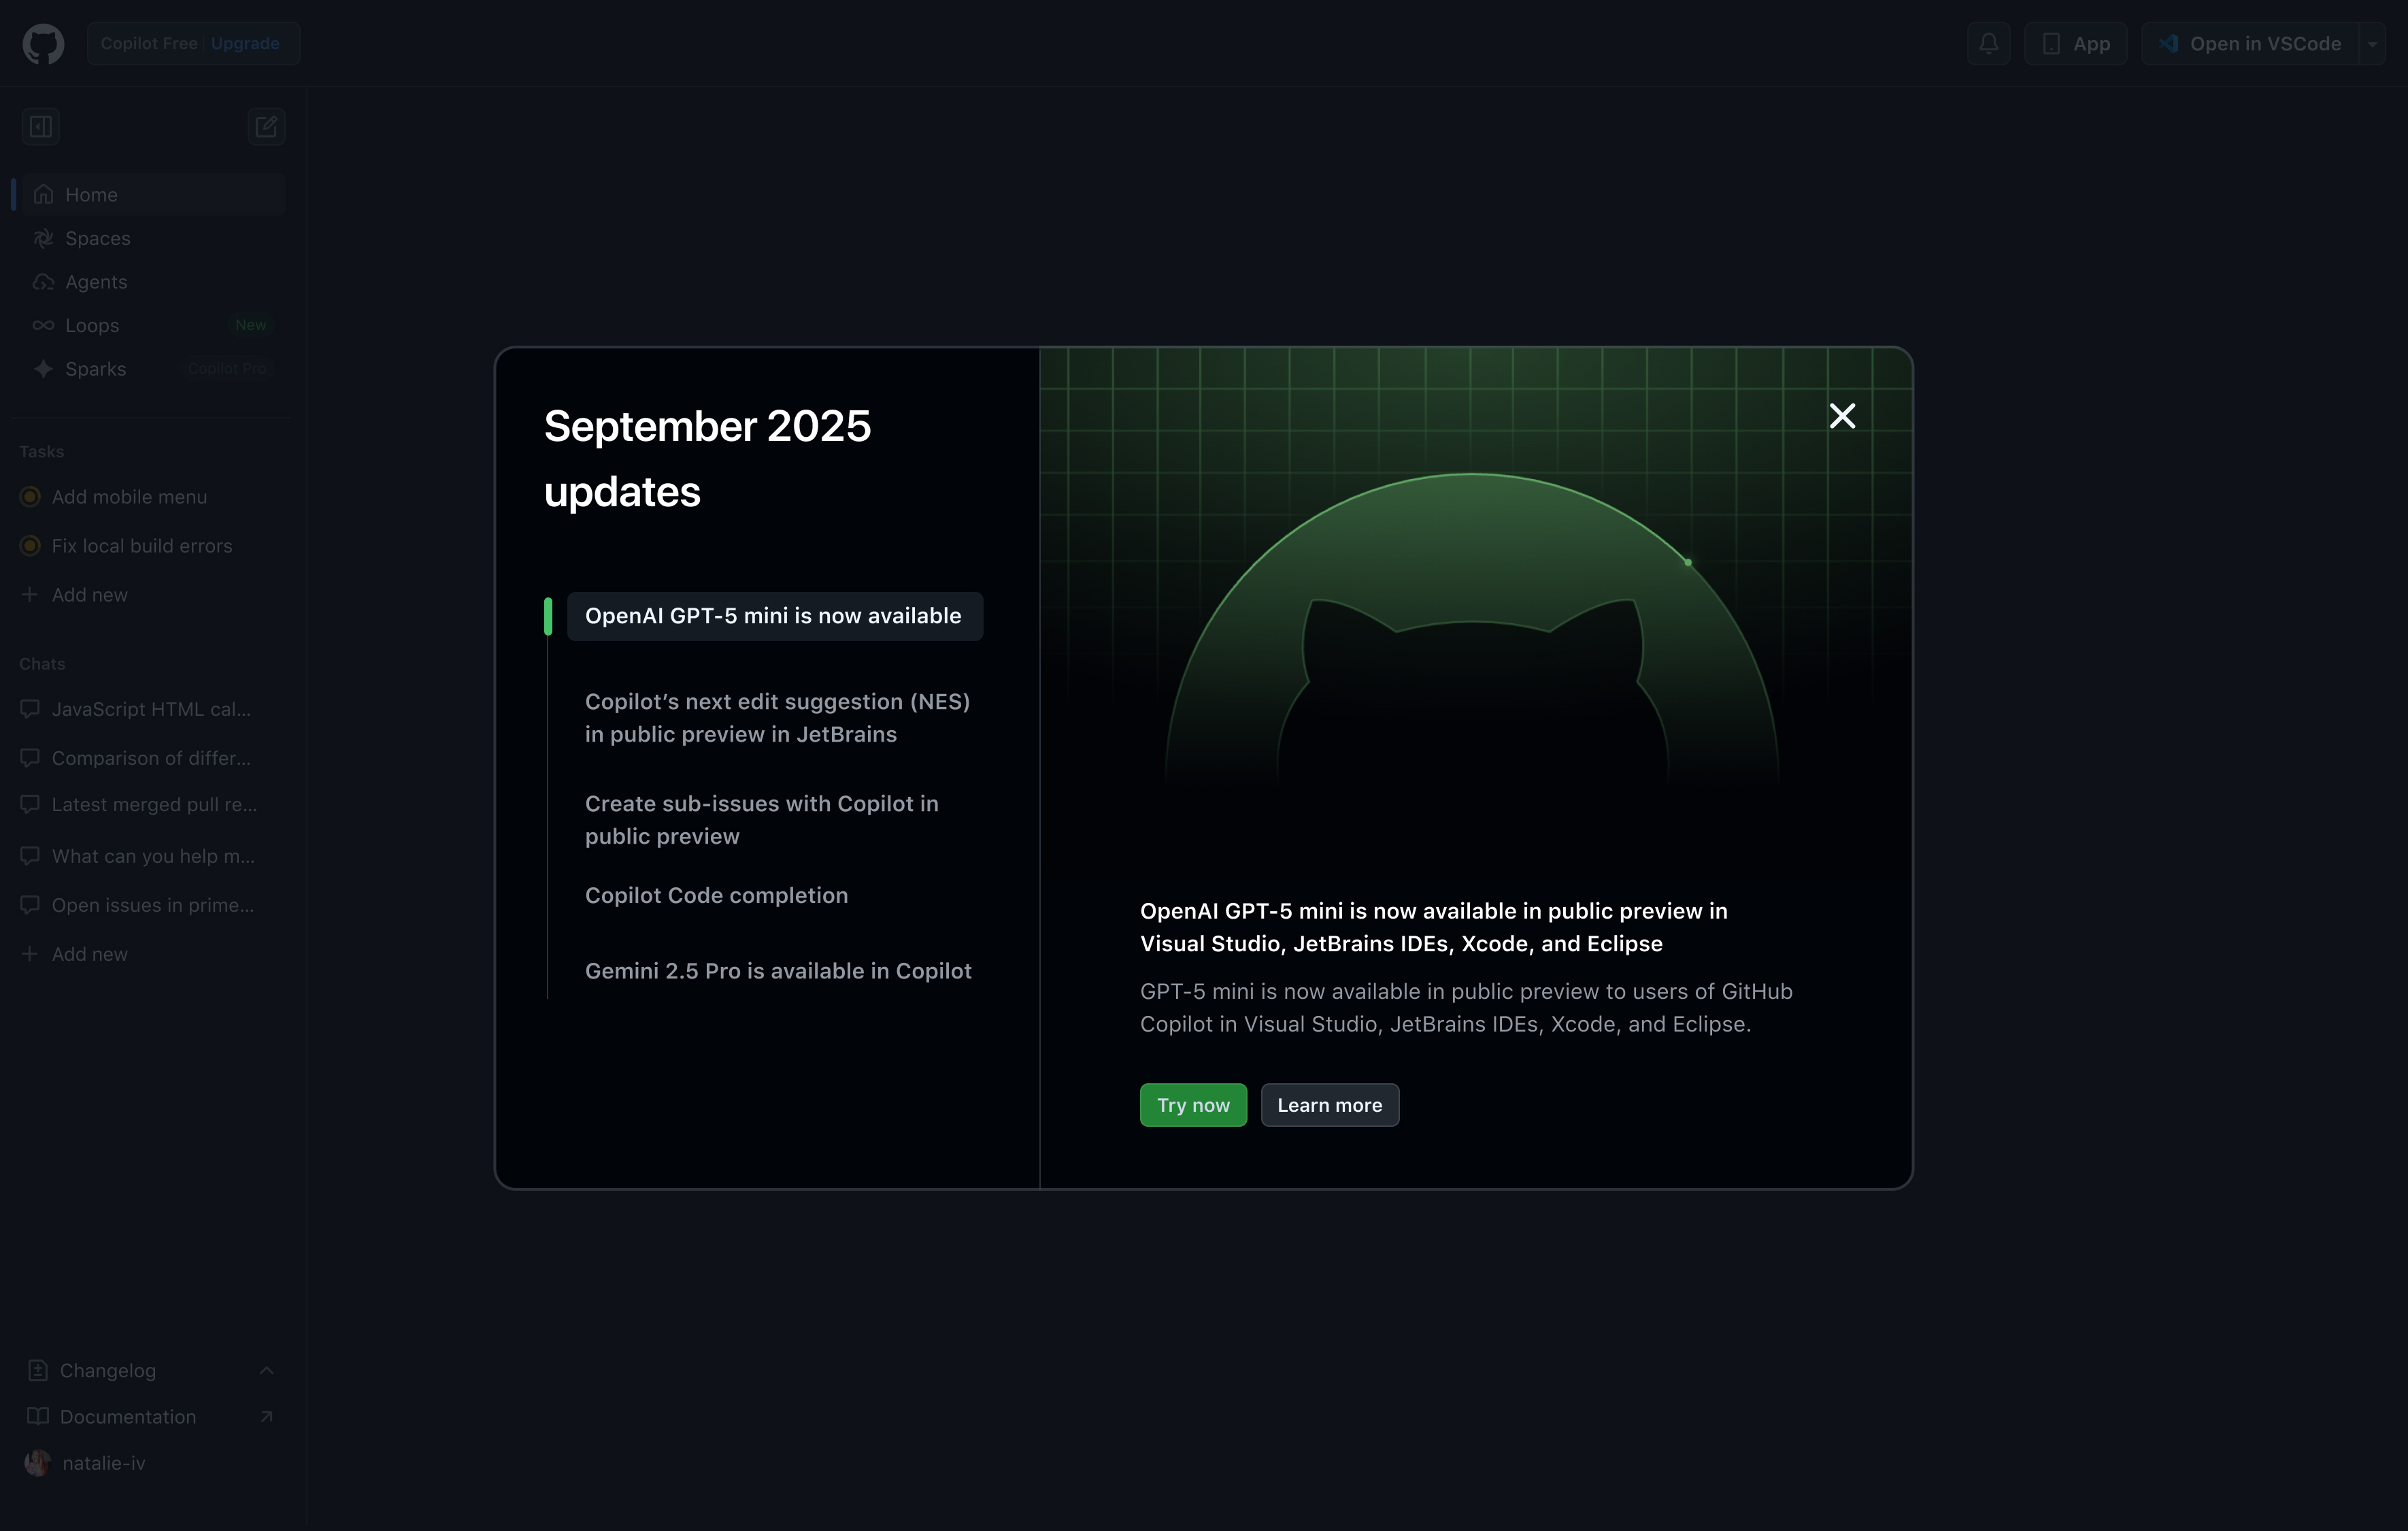Open the notifications bell
Image resolution: width=2408 pixels, height=1531 pixels.
[x=1988, y=44]
